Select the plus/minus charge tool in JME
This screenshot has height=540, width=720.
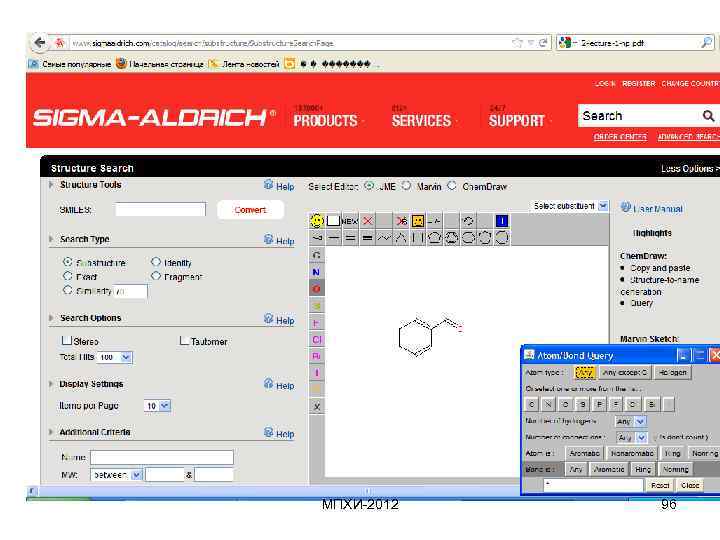tap(434, 221)
